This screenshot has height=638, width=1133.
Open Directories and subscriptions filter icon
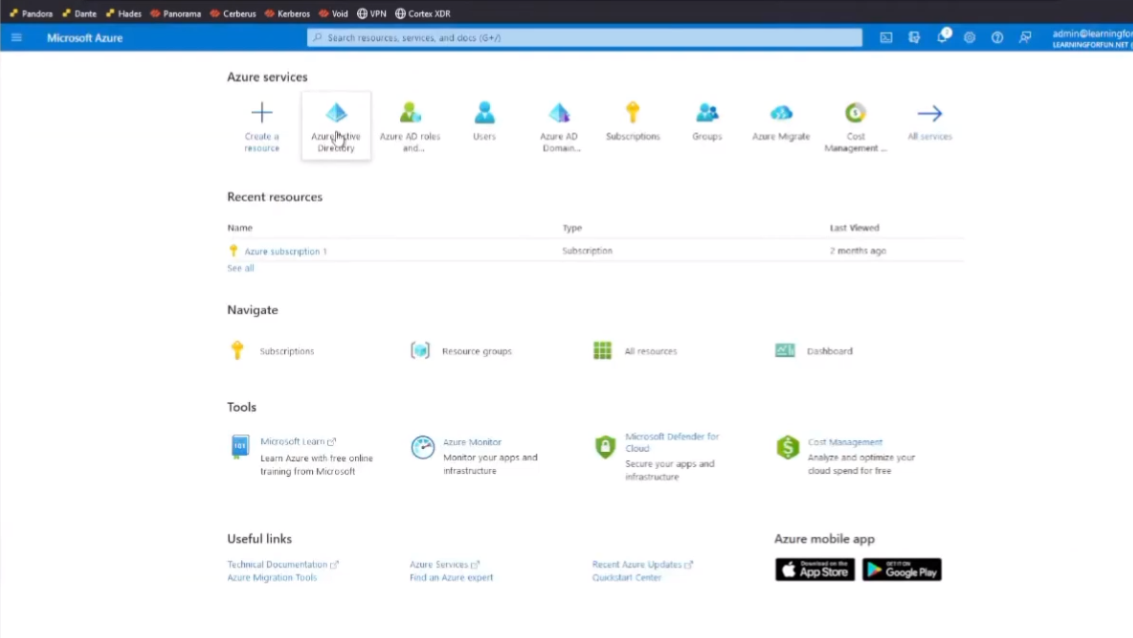point(914,38)
